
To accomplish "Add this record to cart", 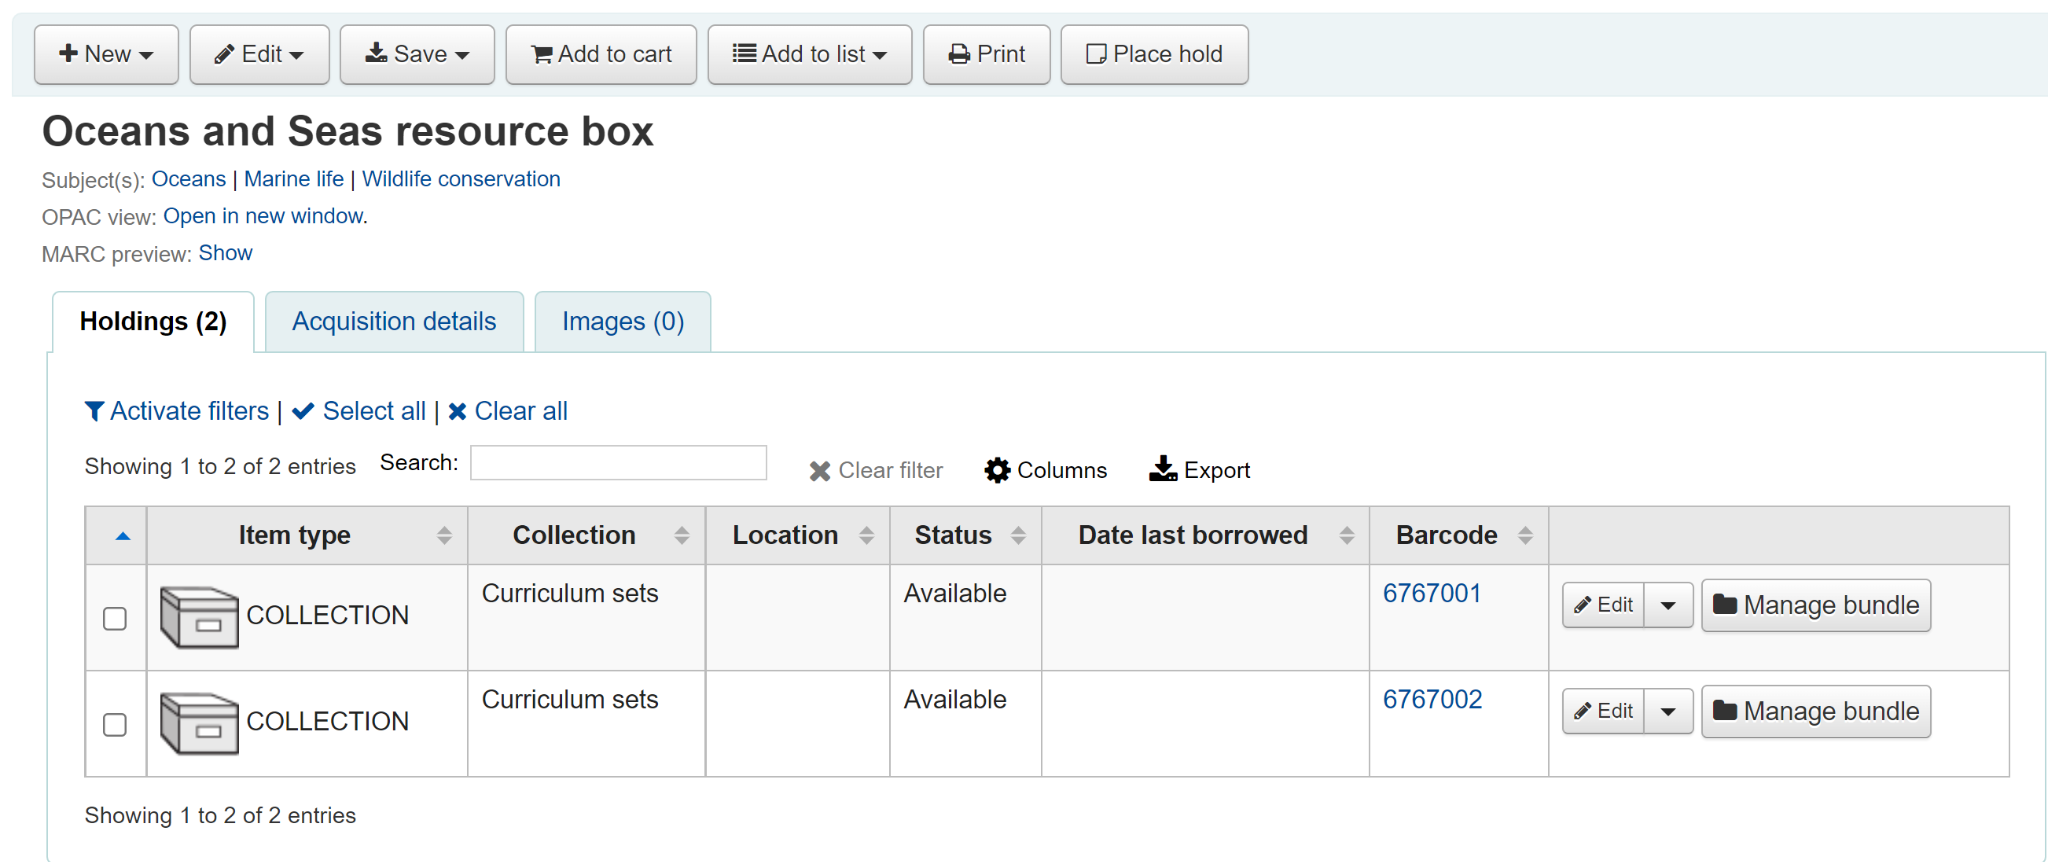I will pyautogui.click(x=601, y=54).
